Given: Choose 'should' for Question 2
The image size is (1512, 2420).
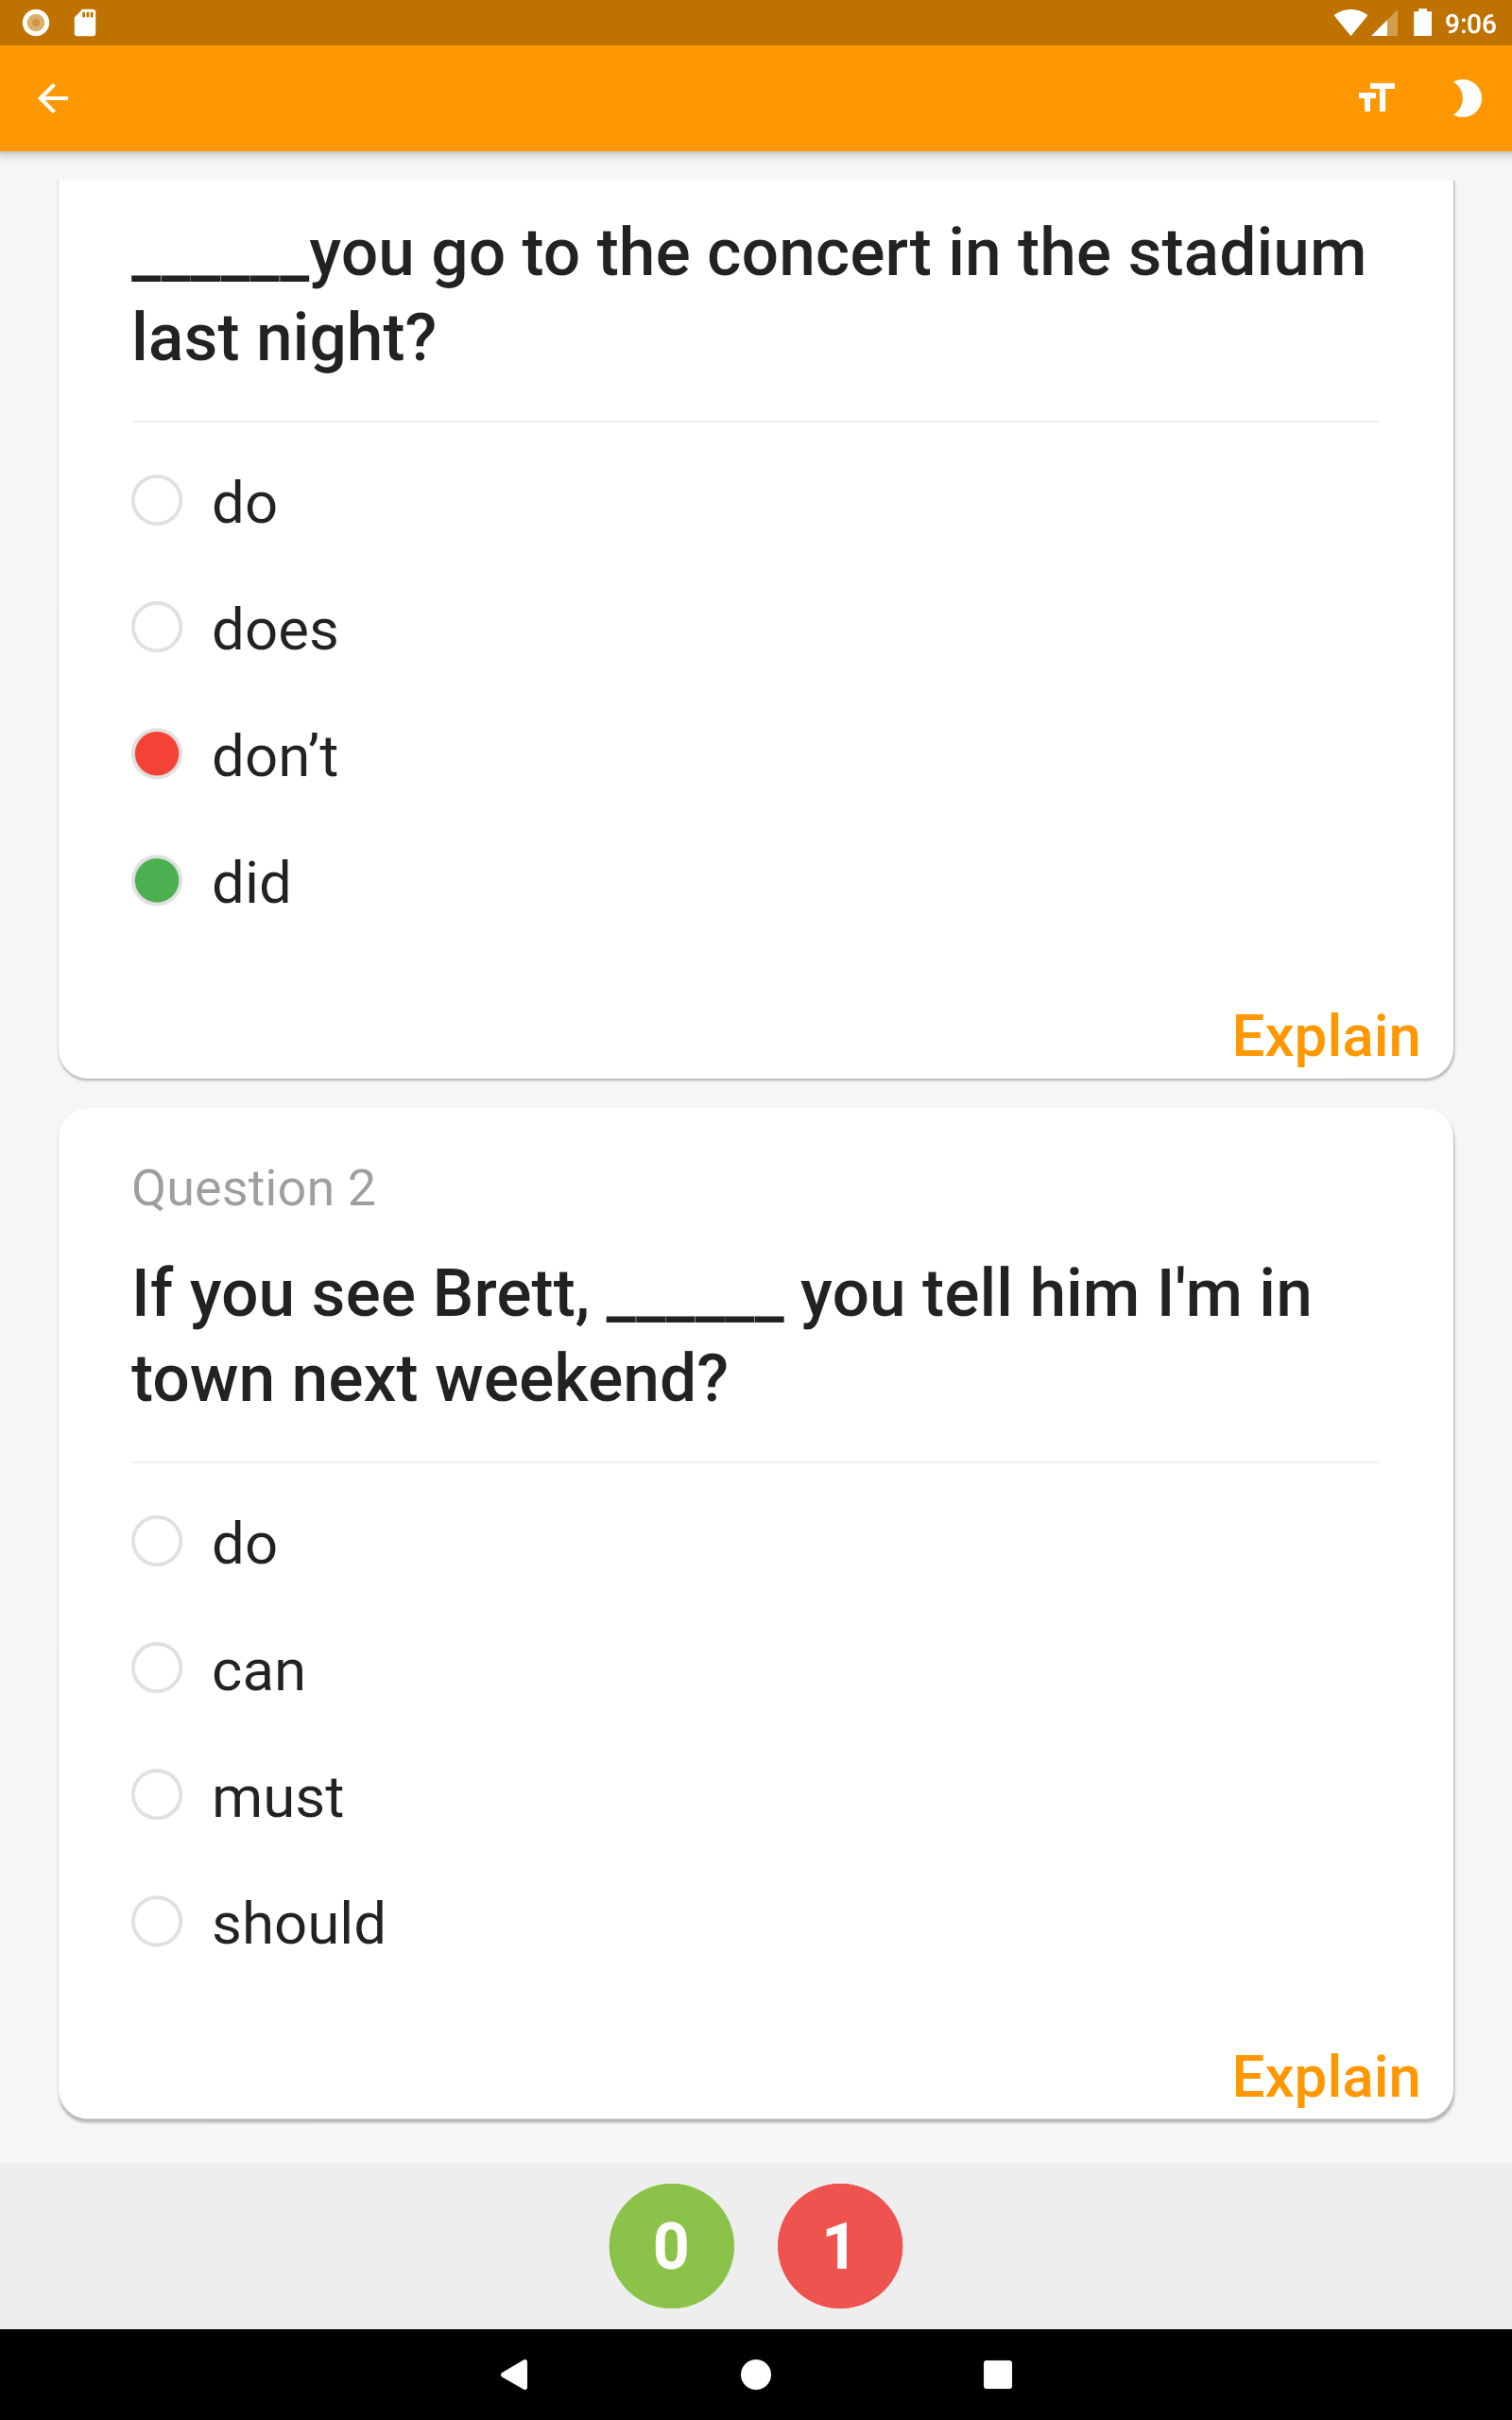Looking at the screenshot, I should [157, 1922].
